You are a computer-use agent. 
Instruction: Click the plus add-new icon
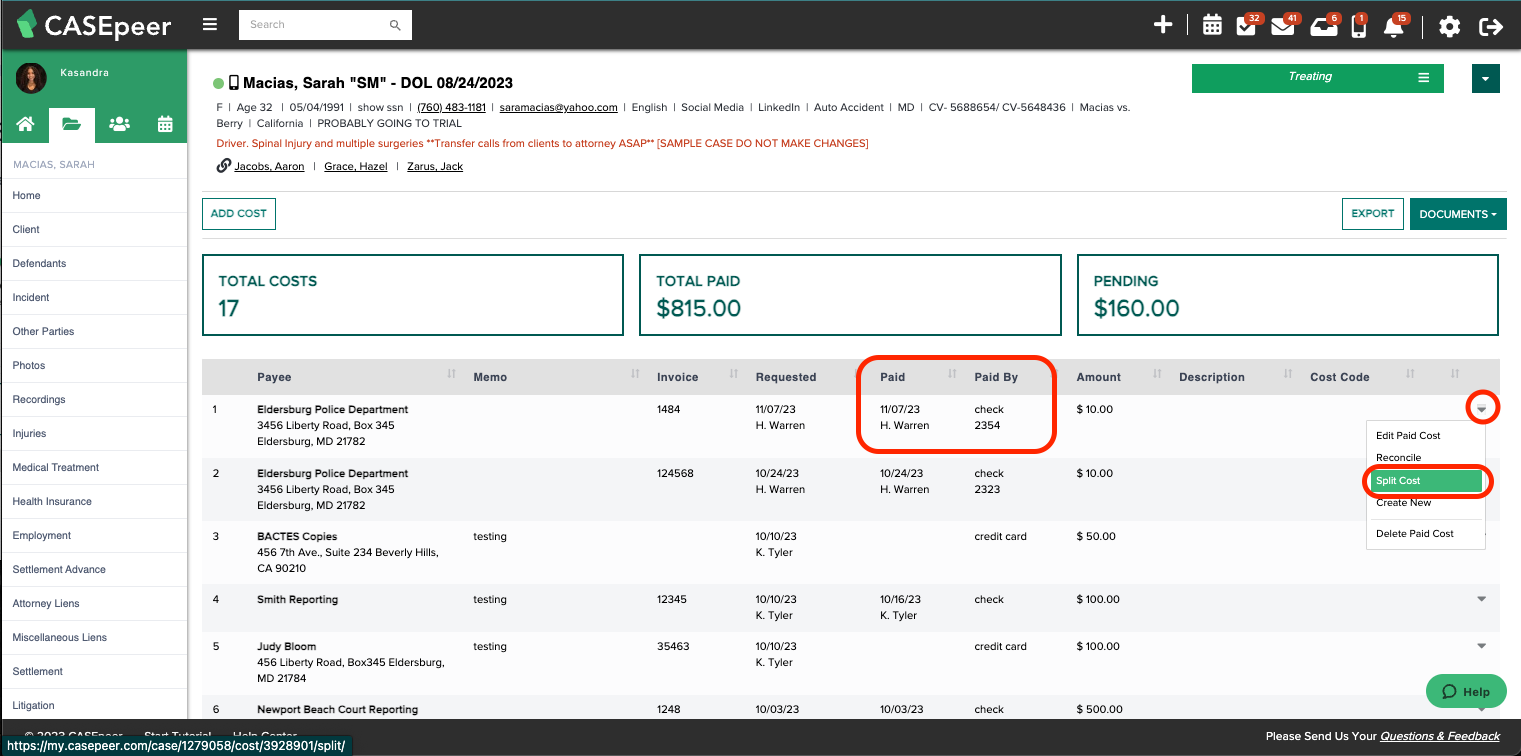(x=1162, y=25)
